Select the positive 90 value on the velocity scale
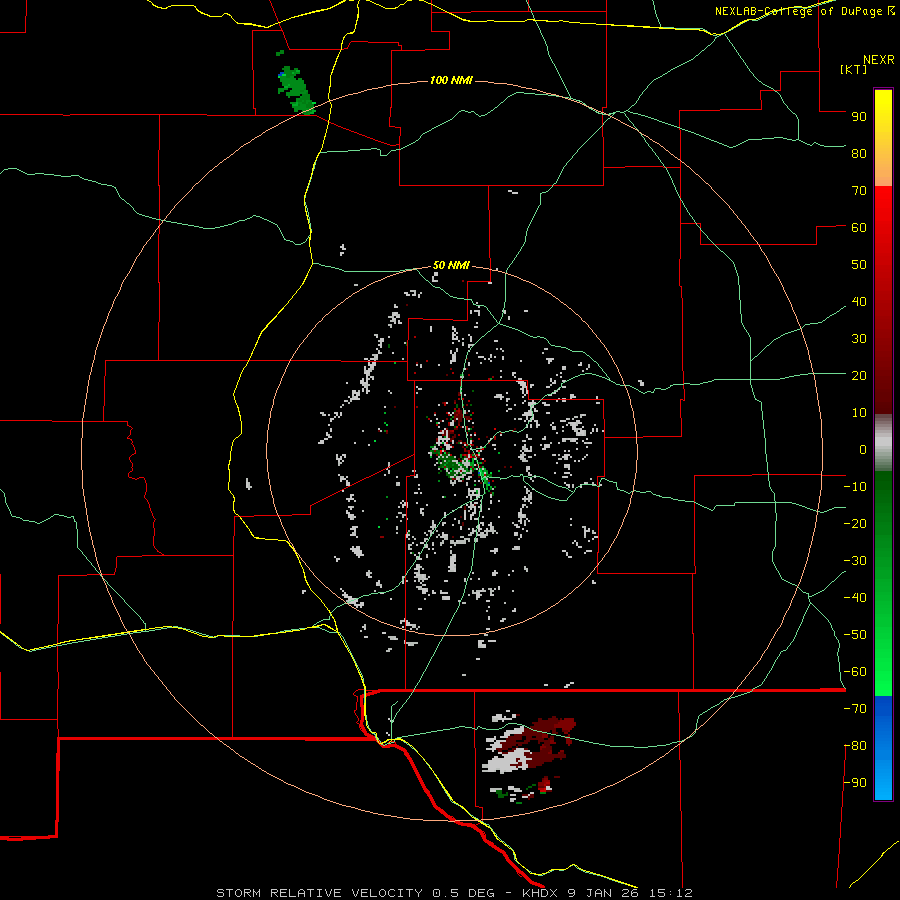The width and height of the screenshot is (900, 900). (859, 117)
